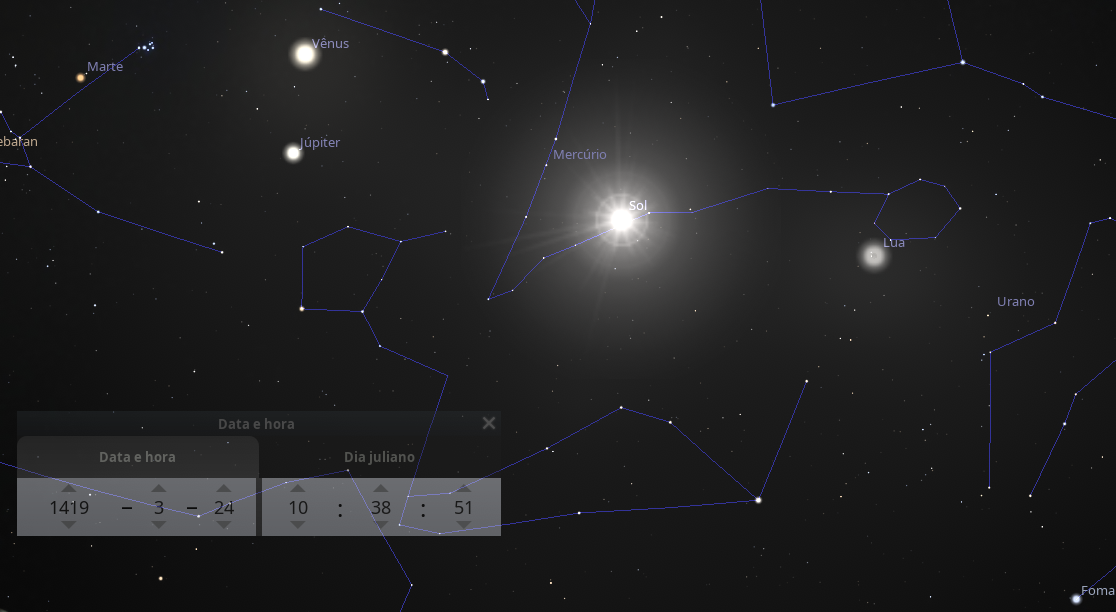Switch to the Dia juliano tab
The height and width of the screenshot is (612, 1116).
(x=379, y=457)
